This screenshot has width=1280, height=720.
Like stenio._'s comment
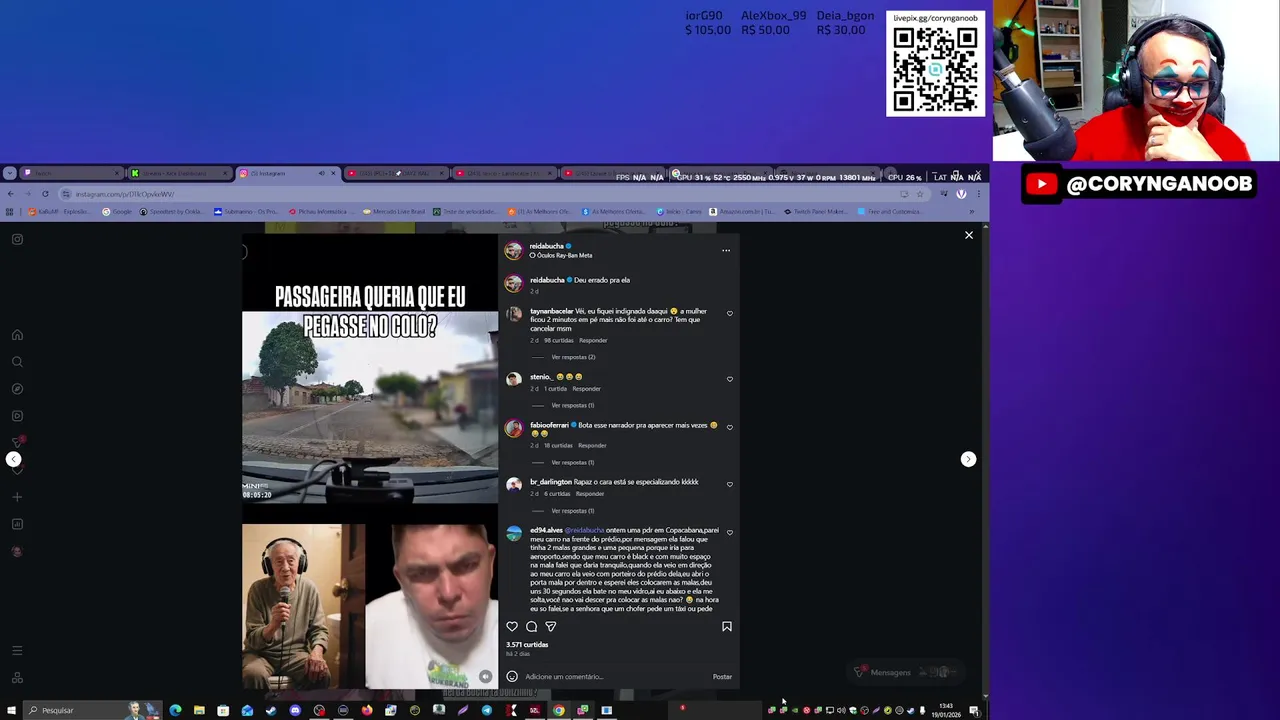tap(729, 379)
